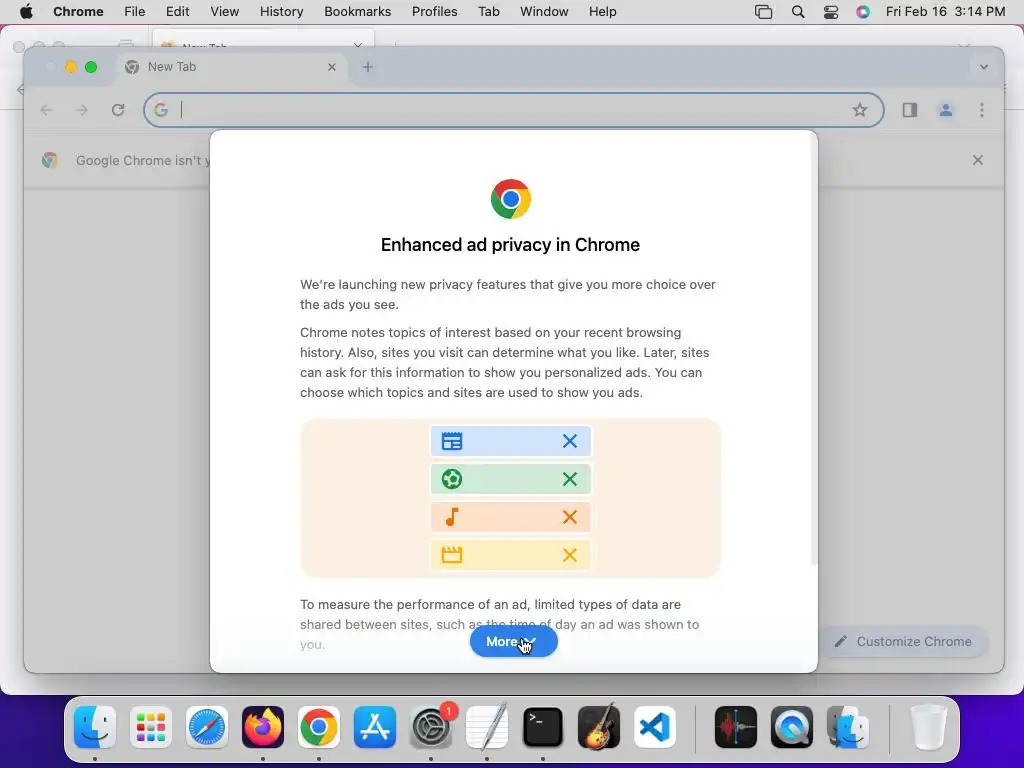Click the More button in the privacy dialog

513,641
